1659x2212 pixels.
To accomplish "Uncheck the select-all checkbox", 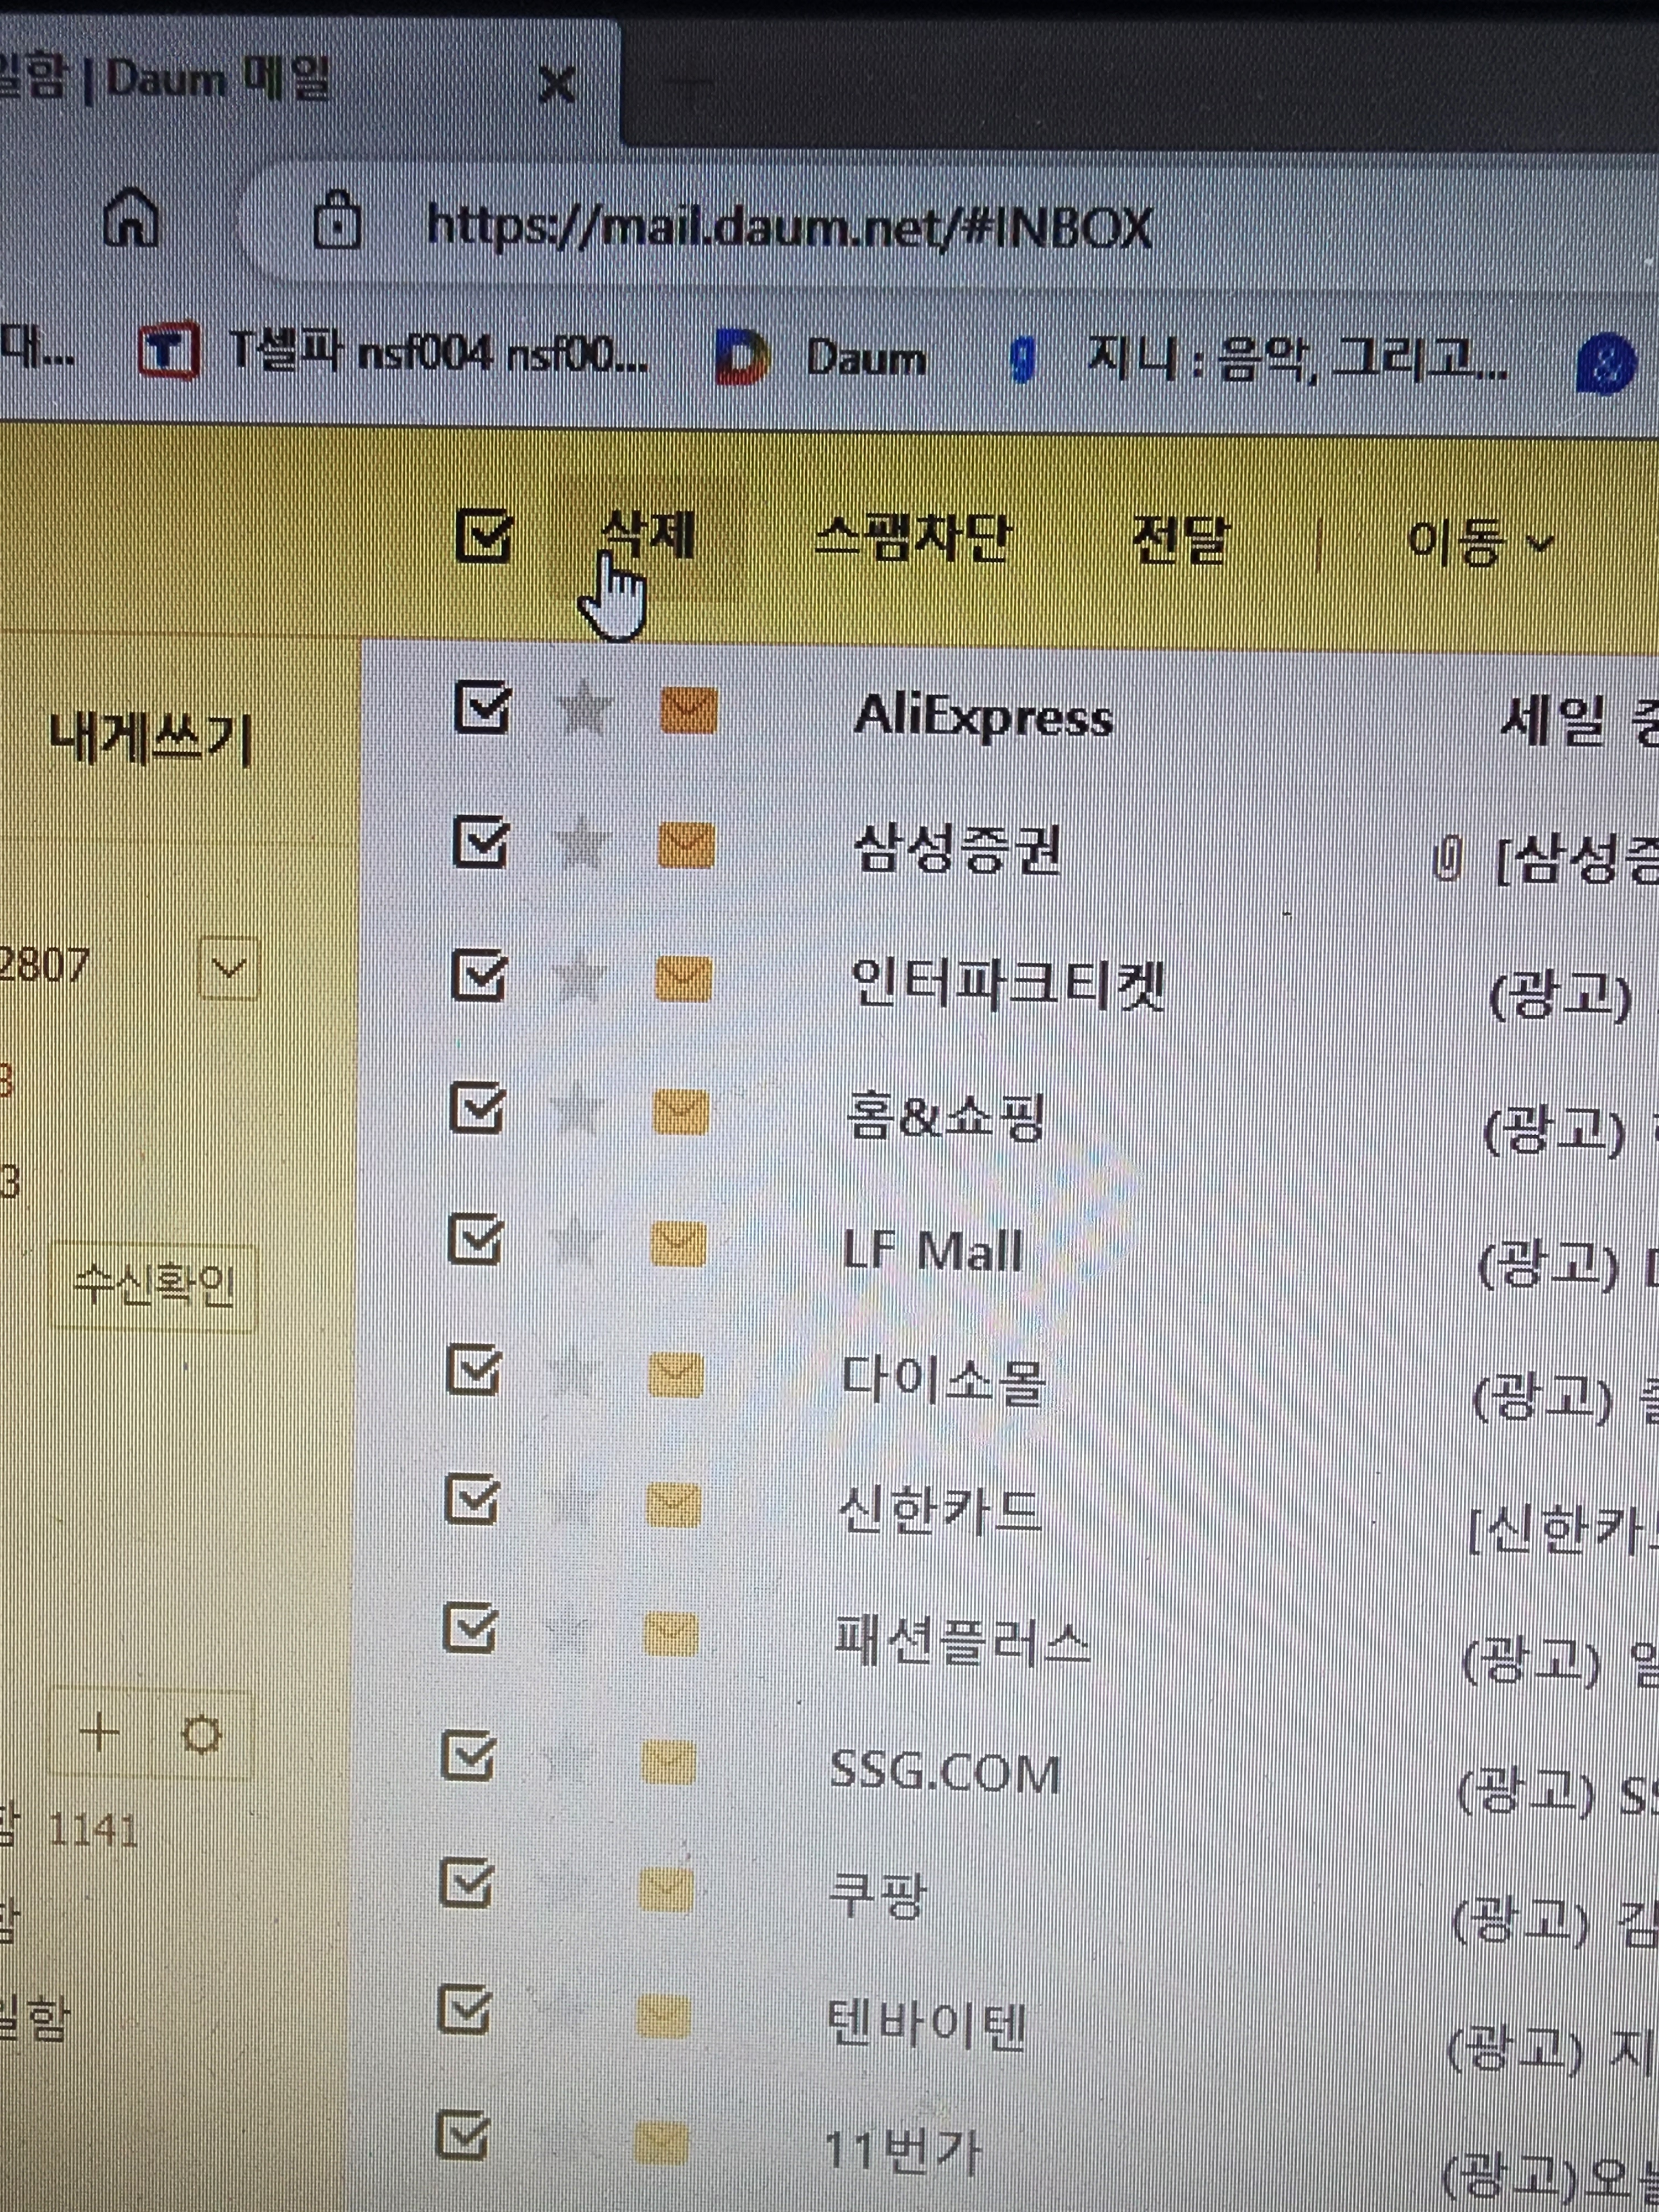I will point(484,537).
